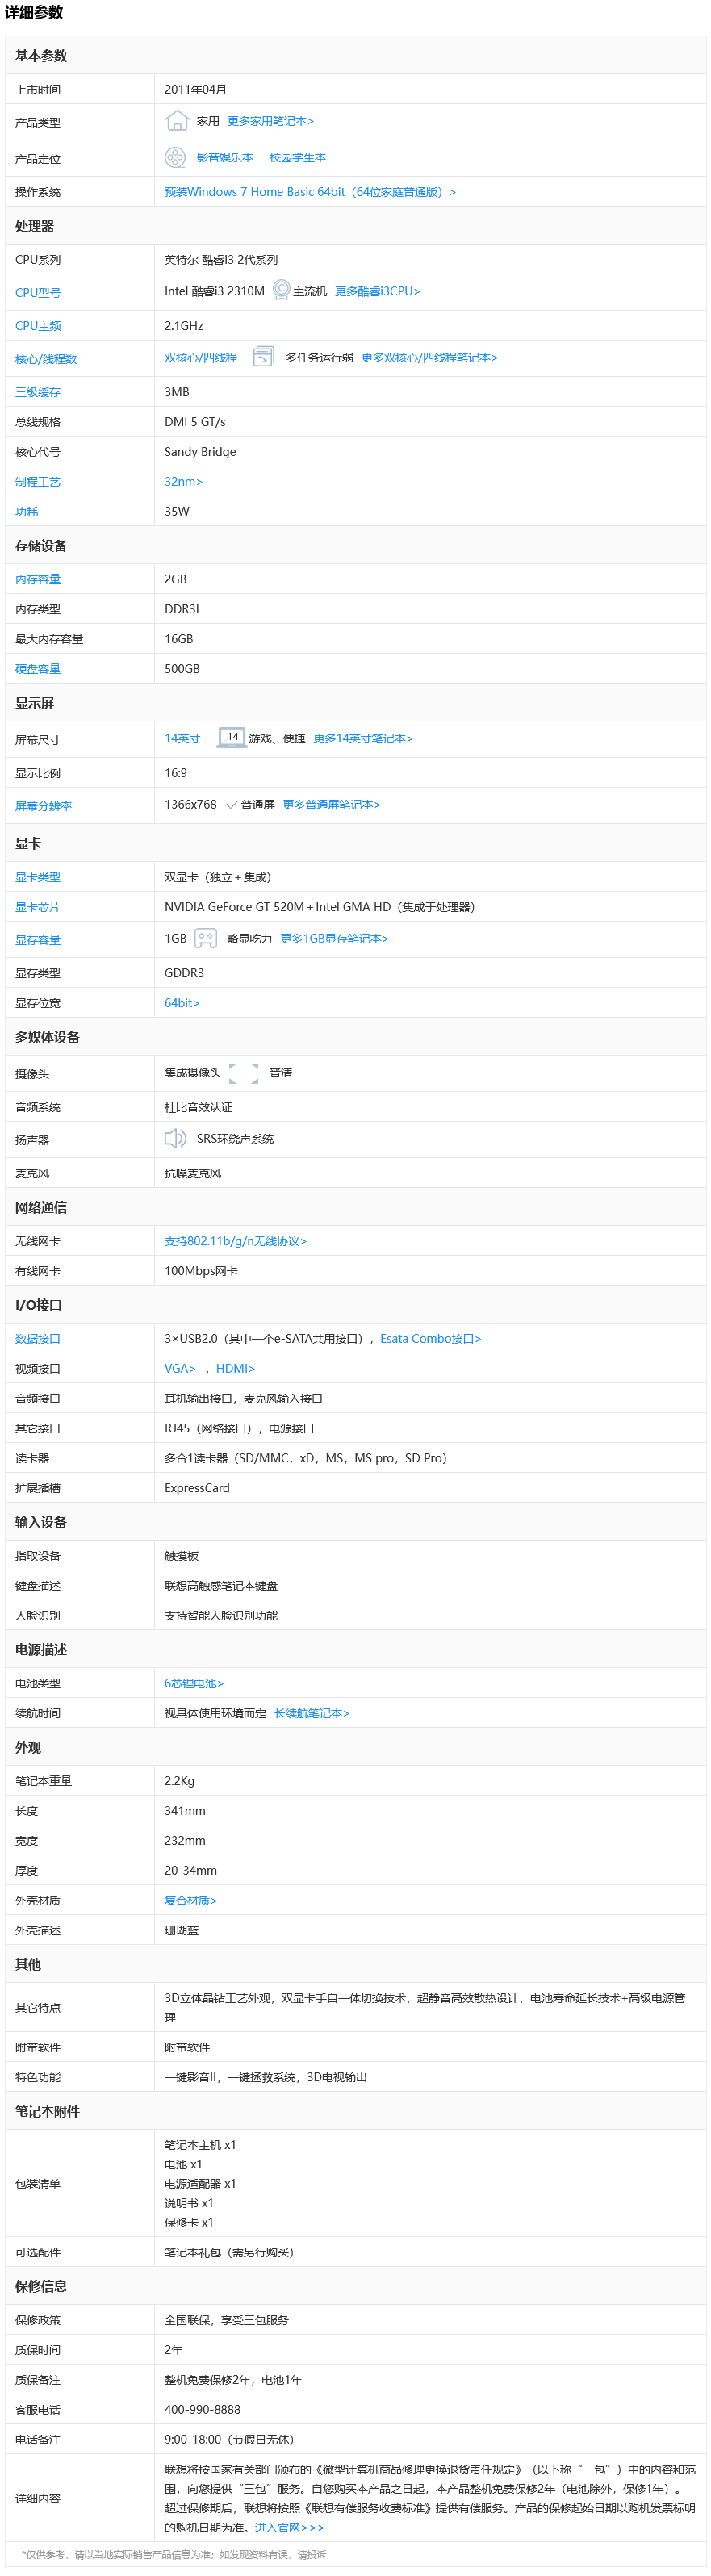This screenshot has height=2576, width=711.
Task: Click the 500GB hard disk value
Action: tap(182, 669)
